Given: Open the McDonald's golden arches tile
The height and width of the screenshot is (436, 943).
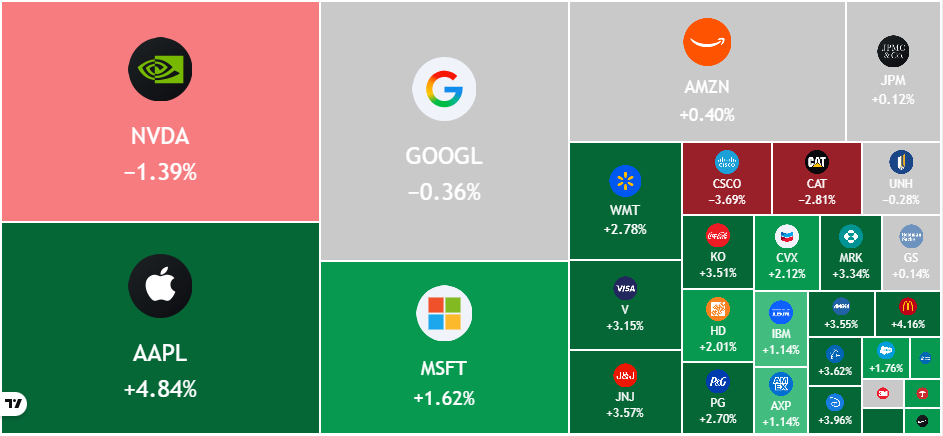Looking at the screenshot, I should pyautogui.click(x=908, y=315).
